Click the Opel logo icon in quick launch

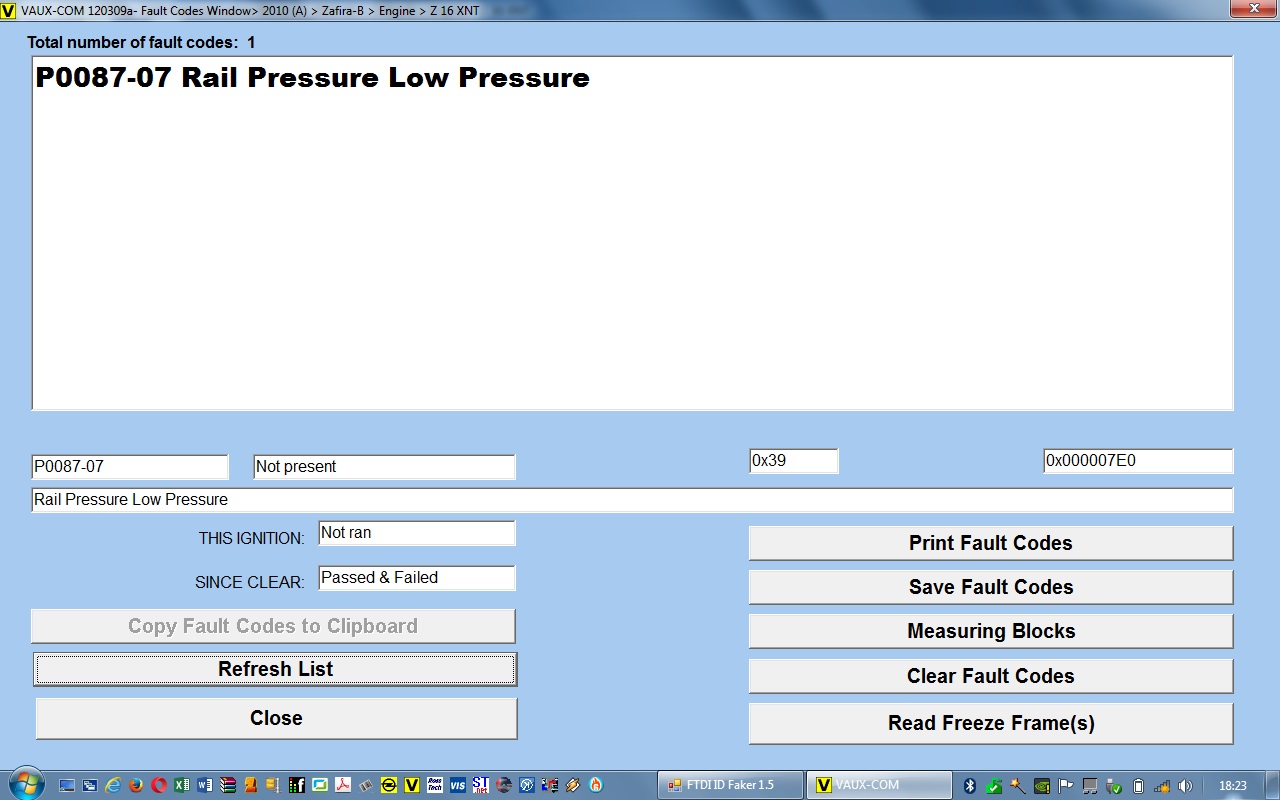(x=389, y=785)
